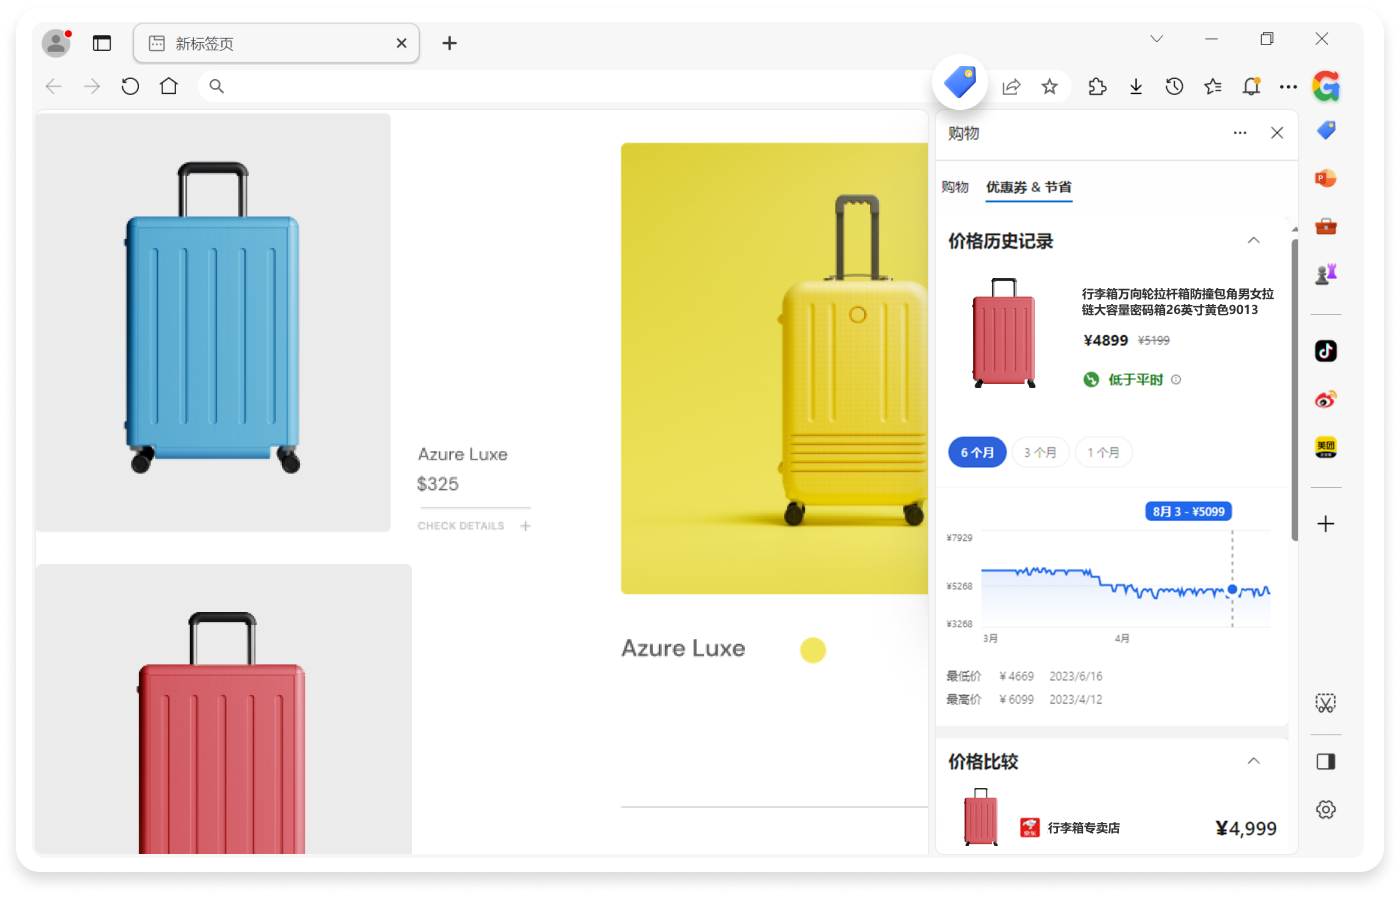Open TikTok from the sidebar
Screen dimensions: 1400x902
(1325, 351)
